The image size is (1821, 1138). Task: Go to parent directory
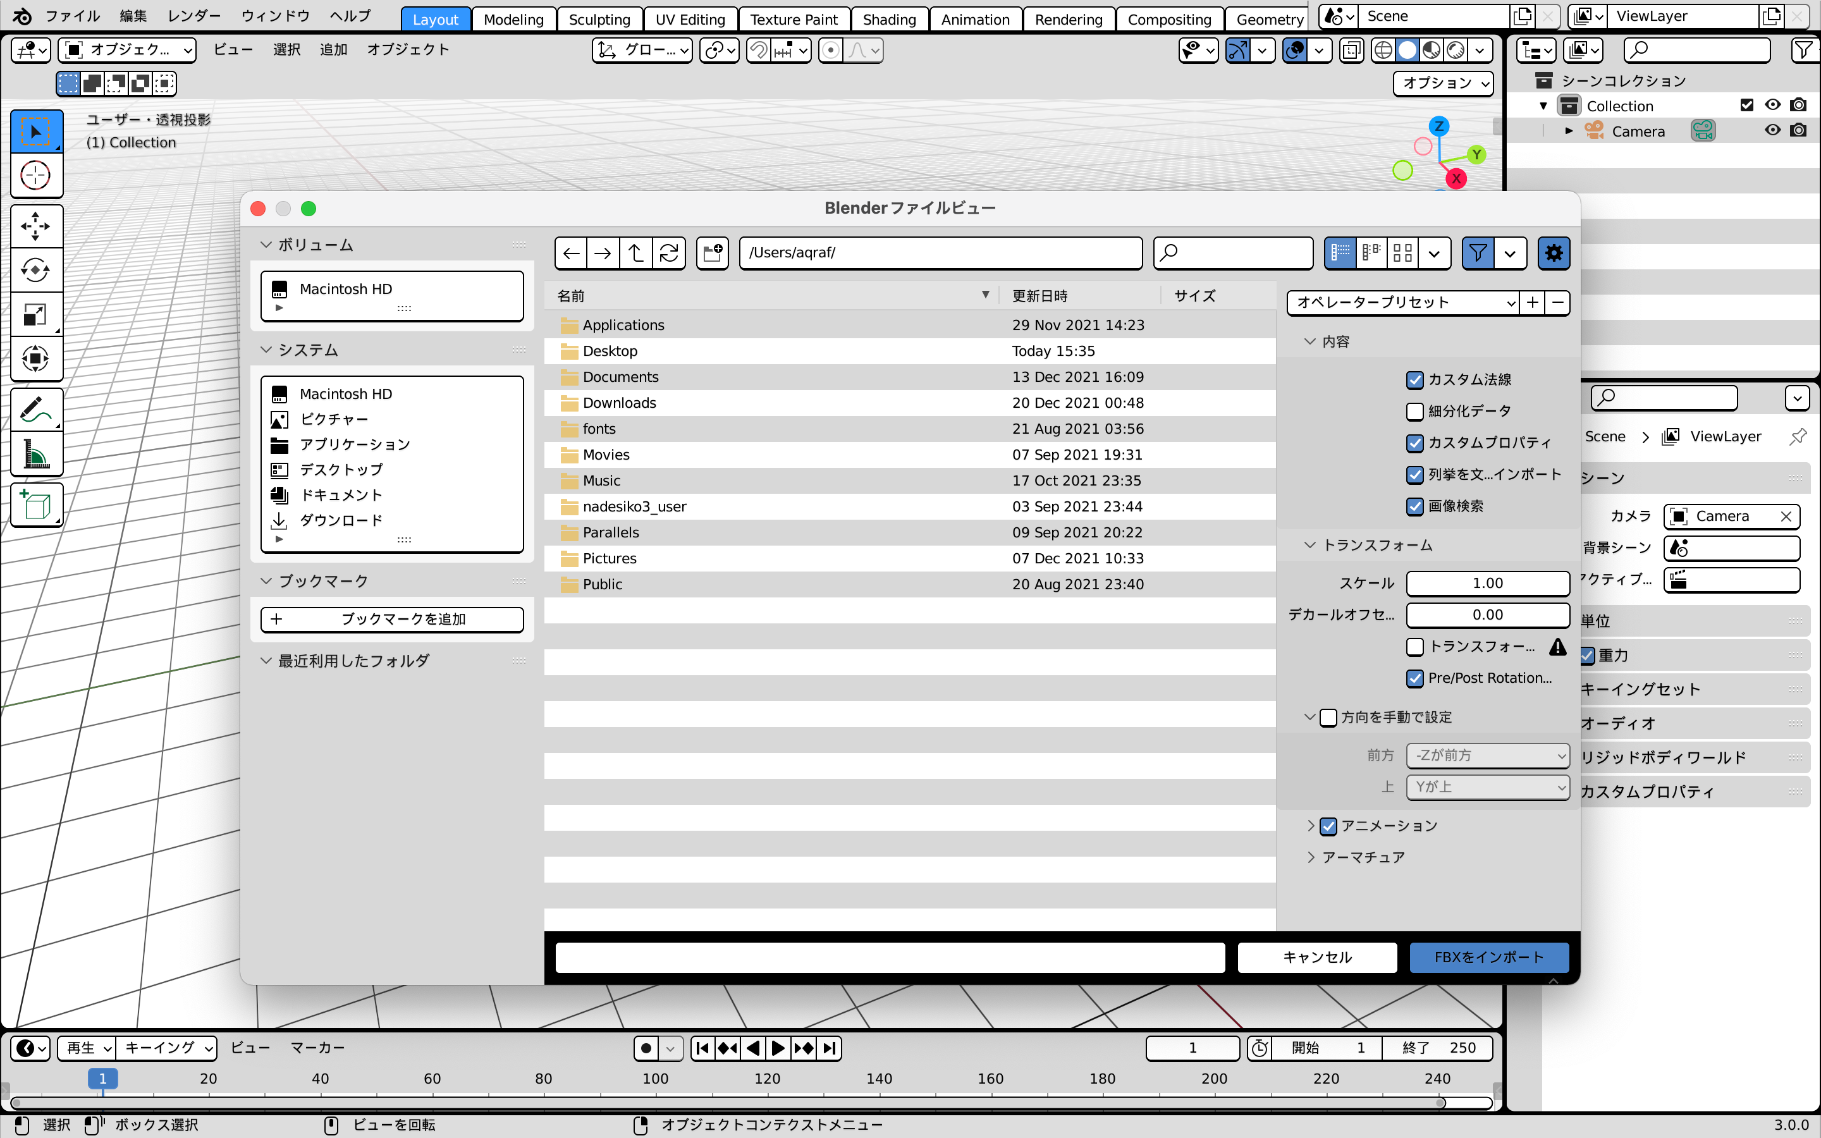636,253
